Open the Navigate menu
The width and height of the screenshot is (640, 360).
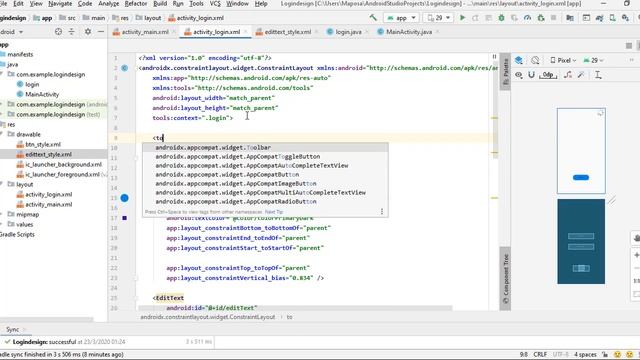pyautogui.click(x=60, y=4)
